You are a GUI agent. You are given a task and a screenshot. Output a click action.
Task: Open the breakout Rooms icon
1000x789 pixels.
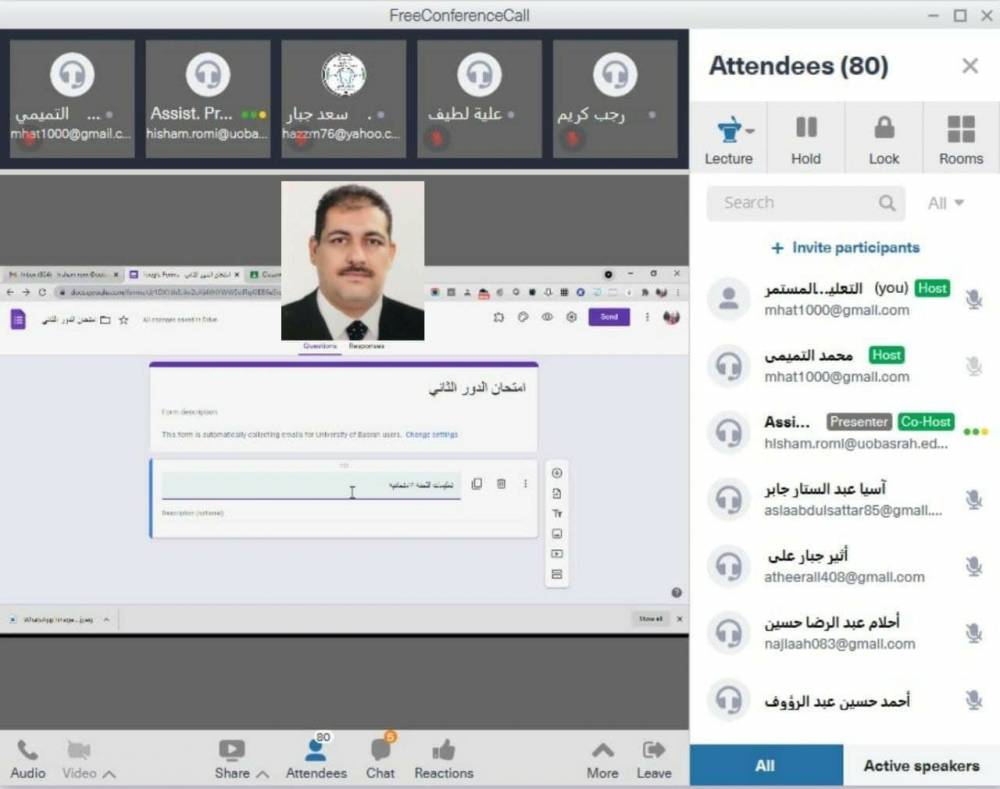tap(960, 128)
